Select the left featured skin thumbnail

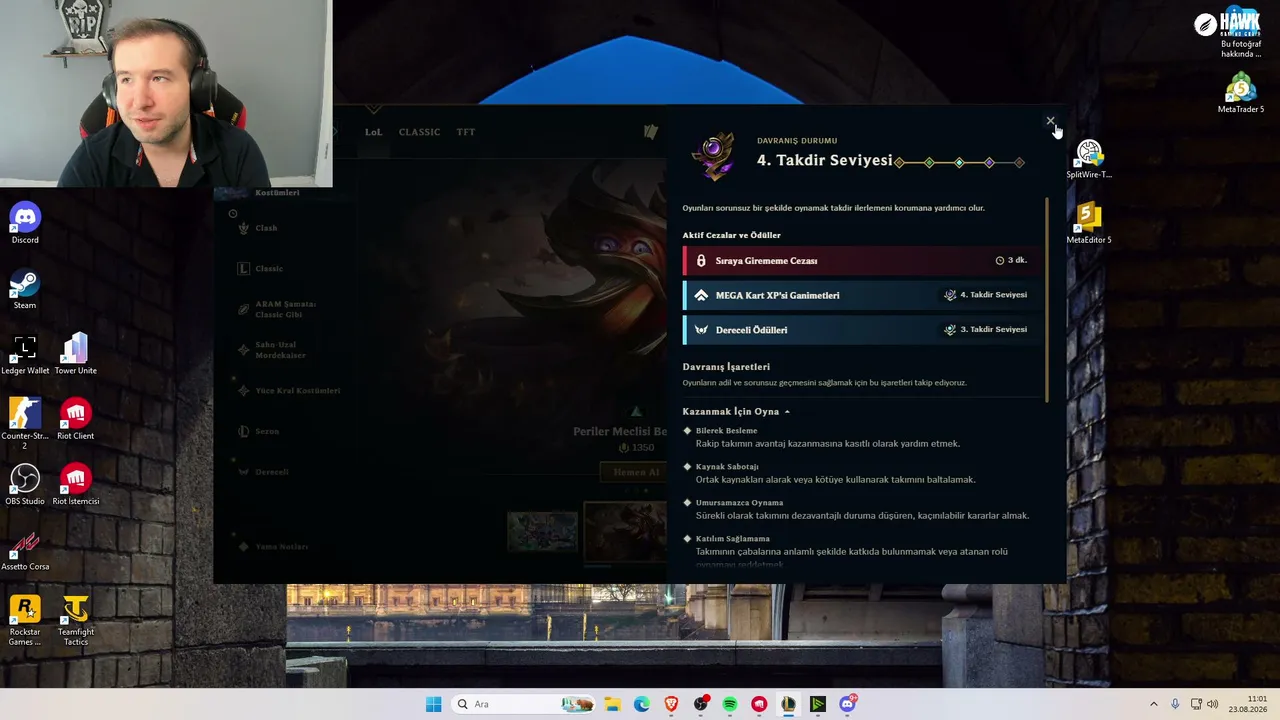click(x=542, y=532)
